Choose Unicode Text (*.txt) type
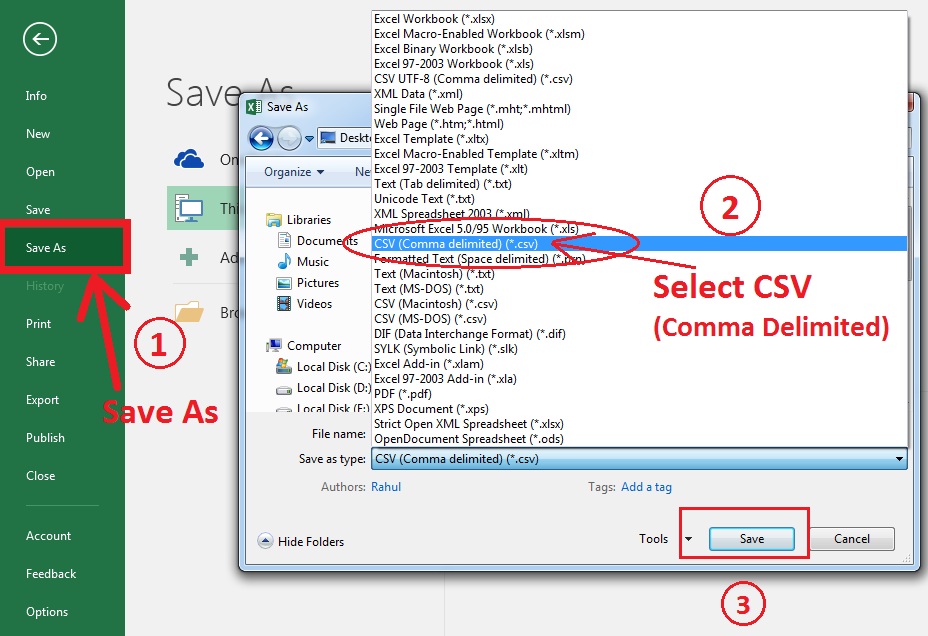928x636 pixels. (x=639, y=199)
